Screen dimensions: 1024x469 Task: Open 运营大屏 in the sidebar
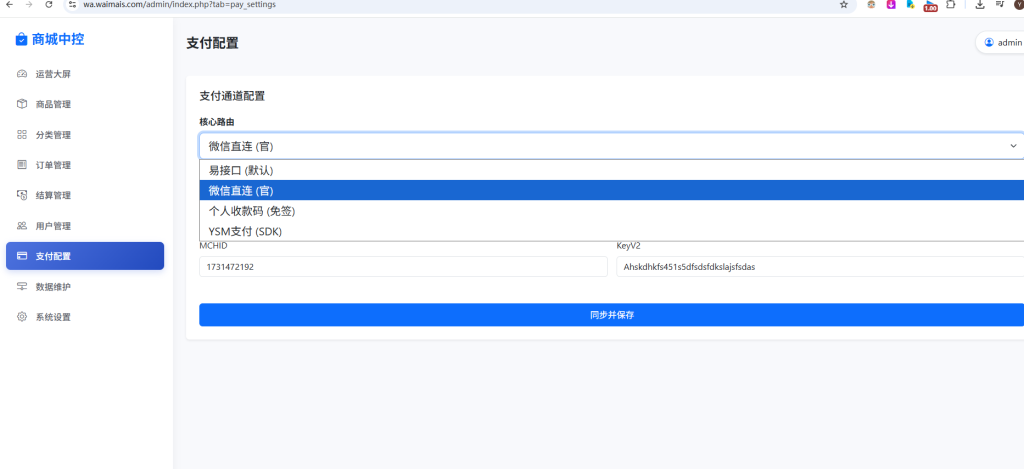pyautogui.click(x=53, y=74)
